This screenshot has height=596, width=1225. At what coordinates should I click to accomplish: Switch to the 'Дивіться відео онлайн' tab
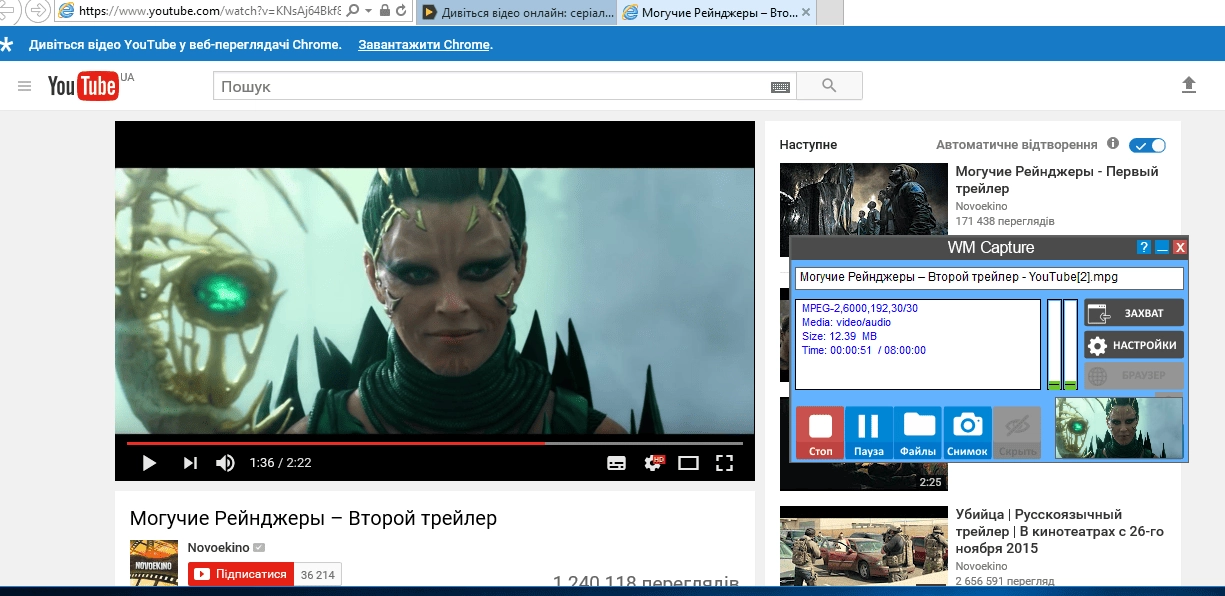515,12
